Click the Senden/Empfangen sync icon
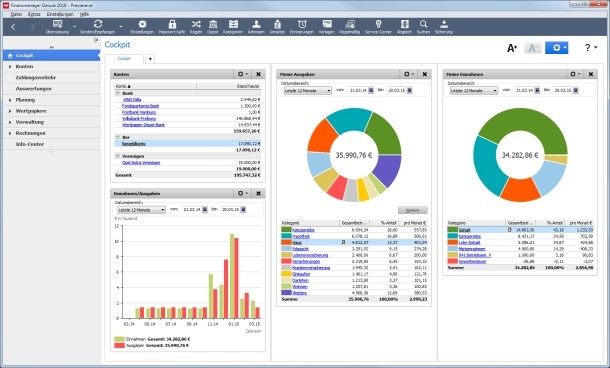Screen dimensions: 610x368 pyautogui.click(x=98, y=24)
